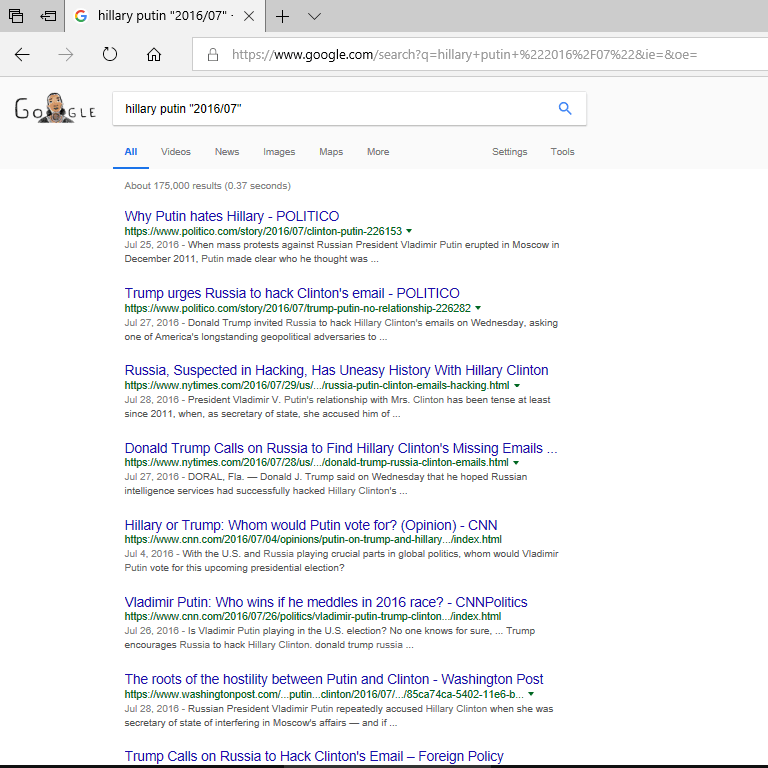
Task: Show tab previews chevron
Action: 314,16
